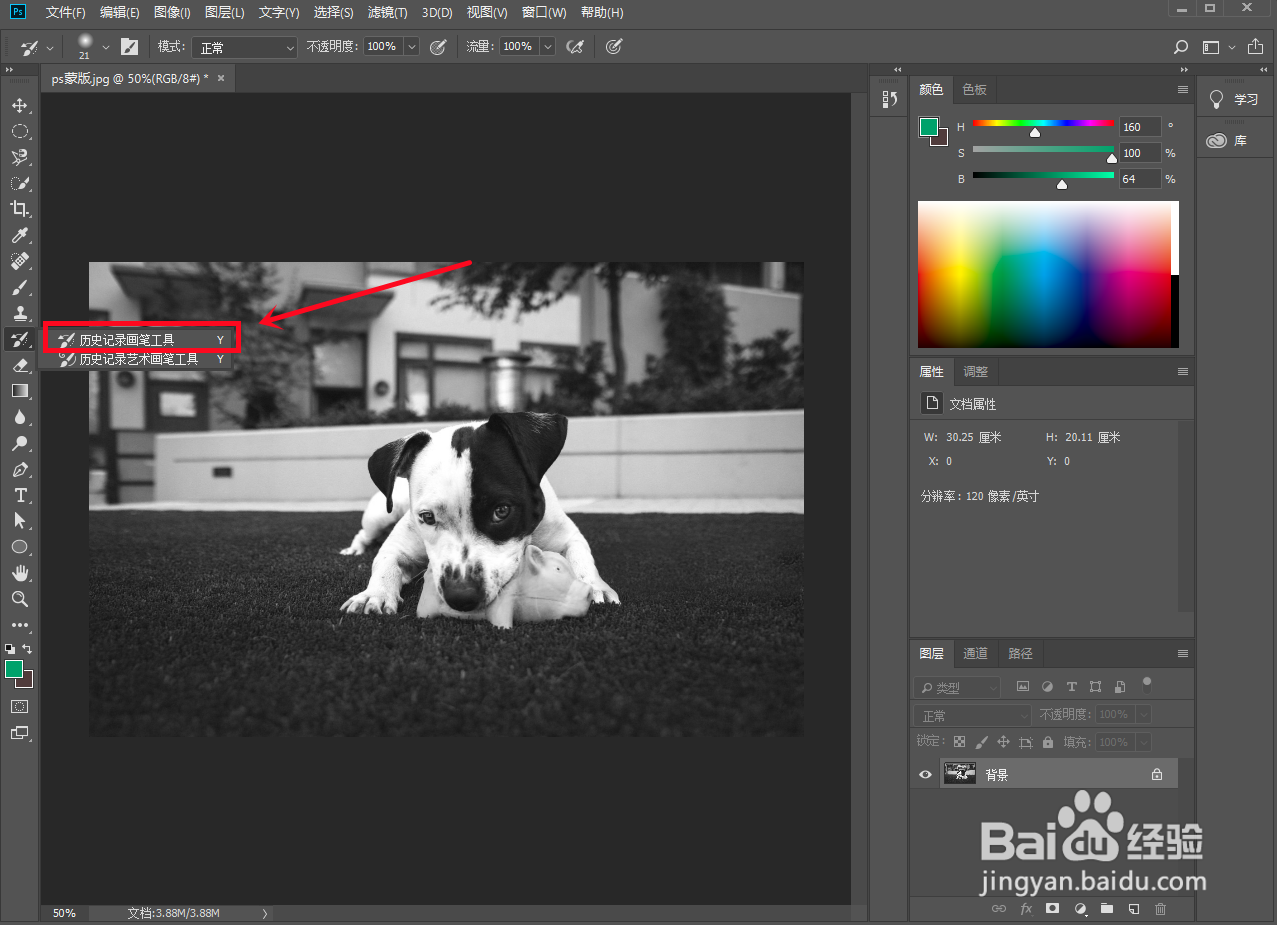Image resolution: width=1277 pixels, height=925 pixels.
Task: Expand the 不透明度 slider arrow in options bar
Action: tap(411, 46)
